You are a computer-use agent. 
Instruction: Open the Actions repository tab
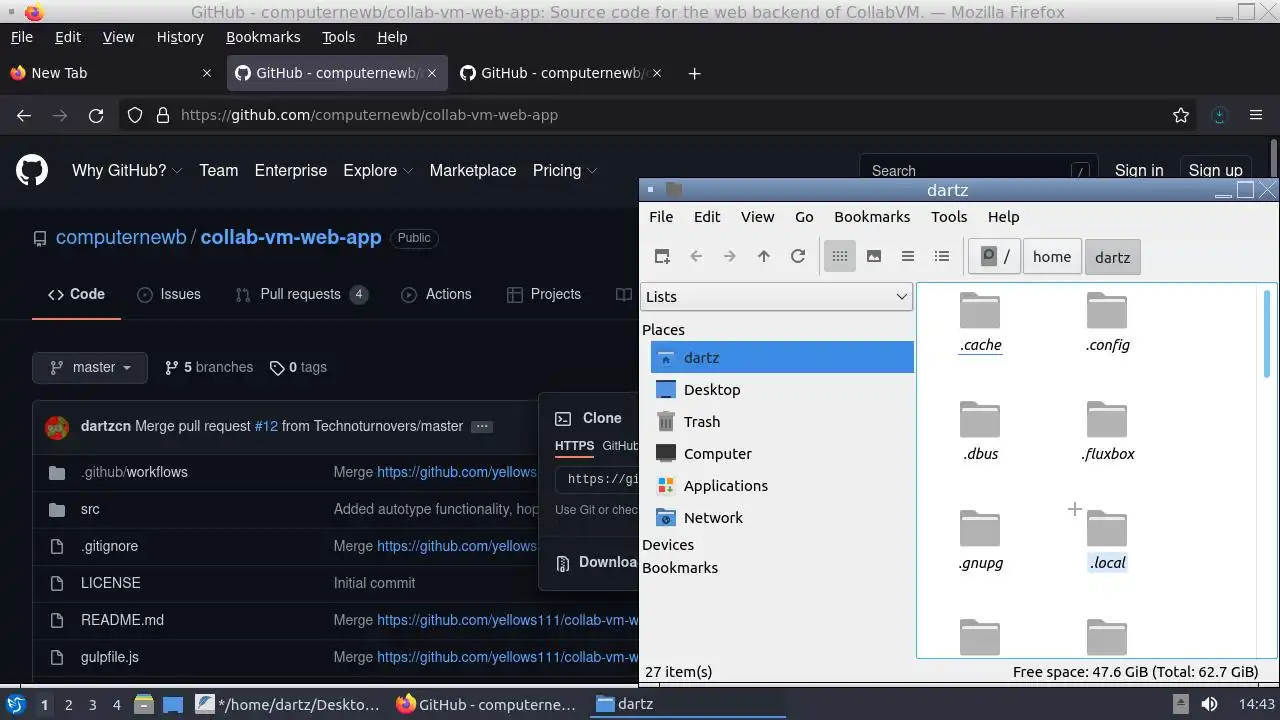(436, 294)
